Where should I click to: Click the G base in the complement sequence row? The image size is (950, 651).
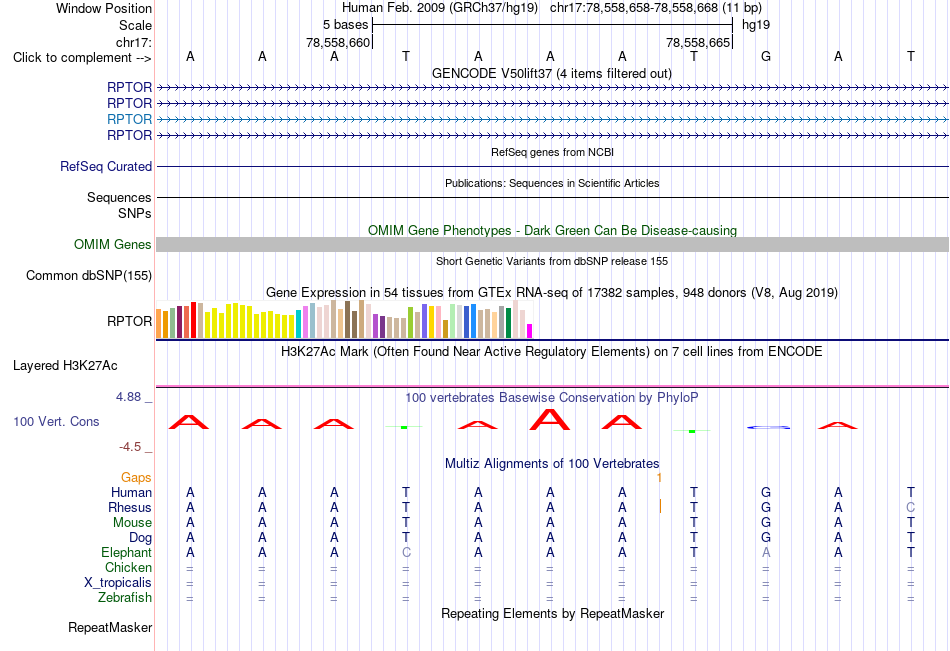766,56
